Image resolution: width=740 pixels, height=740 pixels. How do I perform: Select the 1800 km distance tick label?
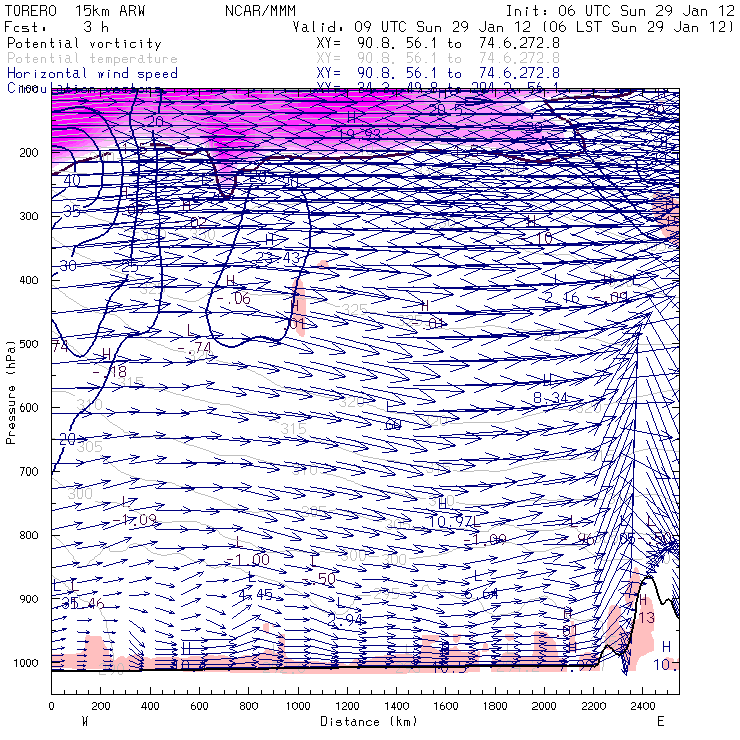click(495, 706)
